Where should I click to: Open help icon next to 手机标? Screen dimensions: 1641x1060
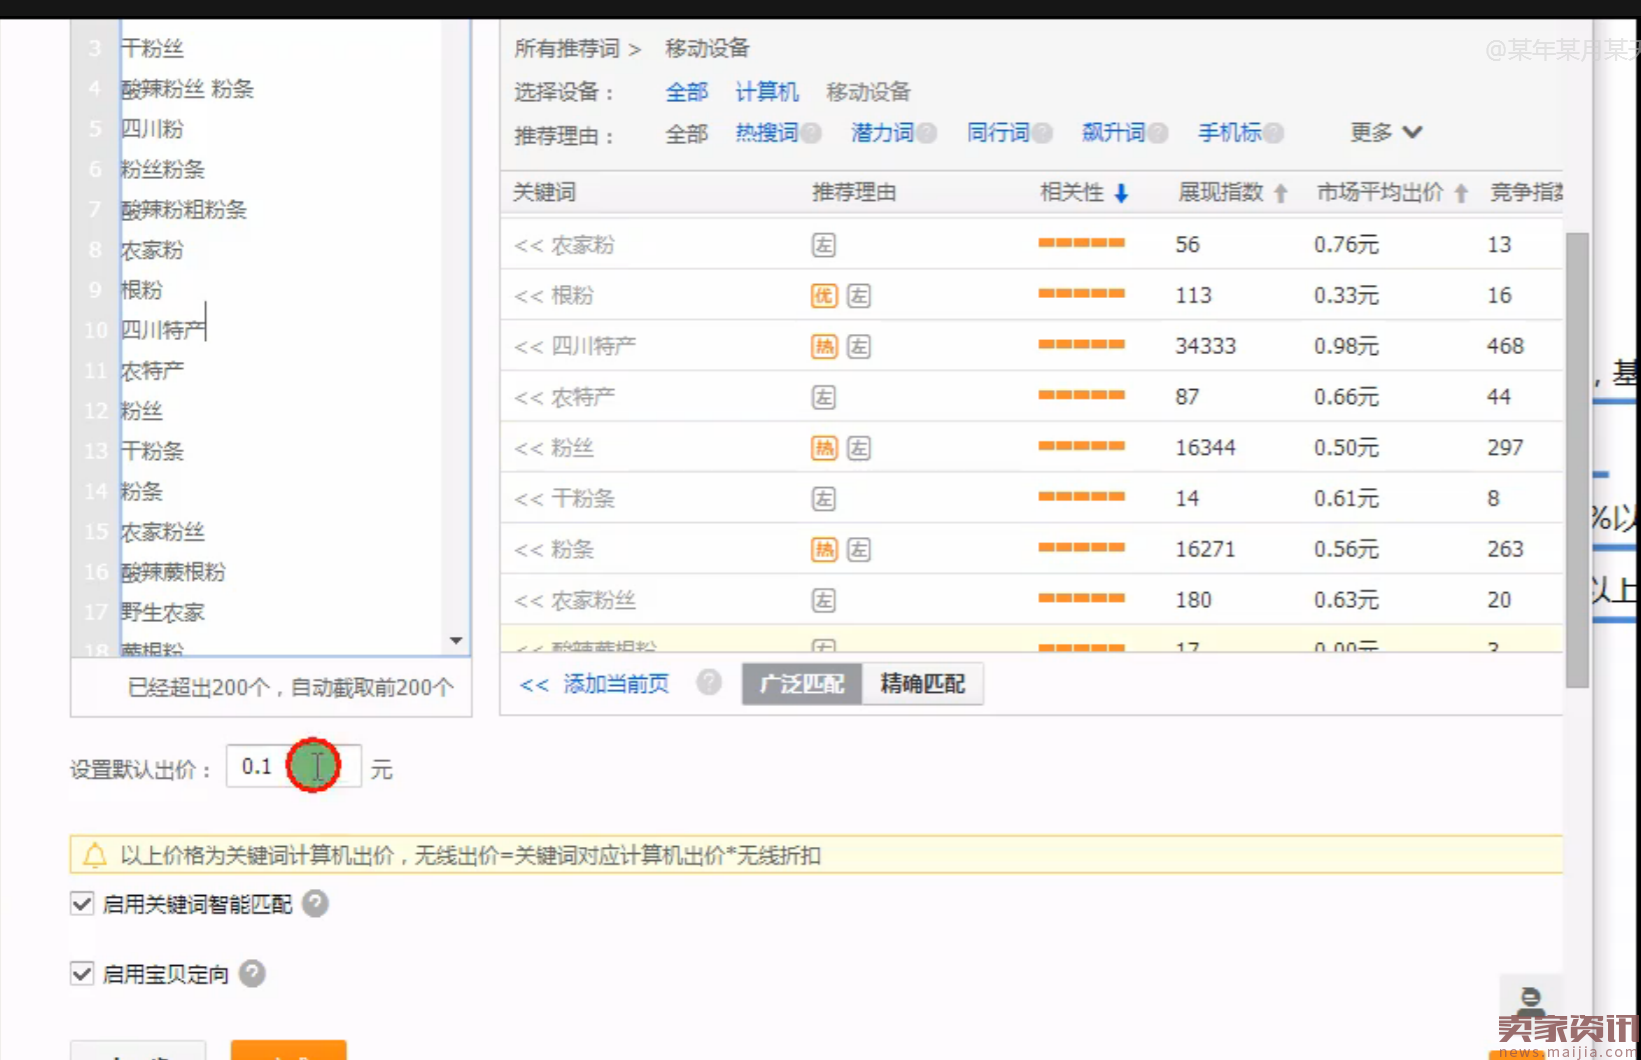(x=1273, y=133)
